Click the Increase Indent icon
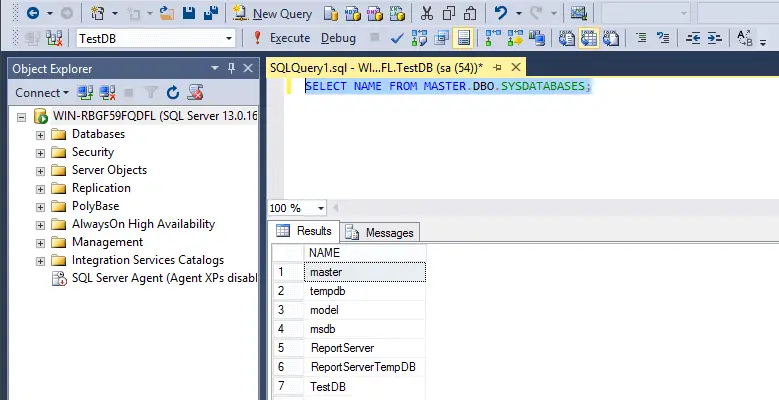Image resolution: width=779 pixels, height=400 pixels. 714,38
